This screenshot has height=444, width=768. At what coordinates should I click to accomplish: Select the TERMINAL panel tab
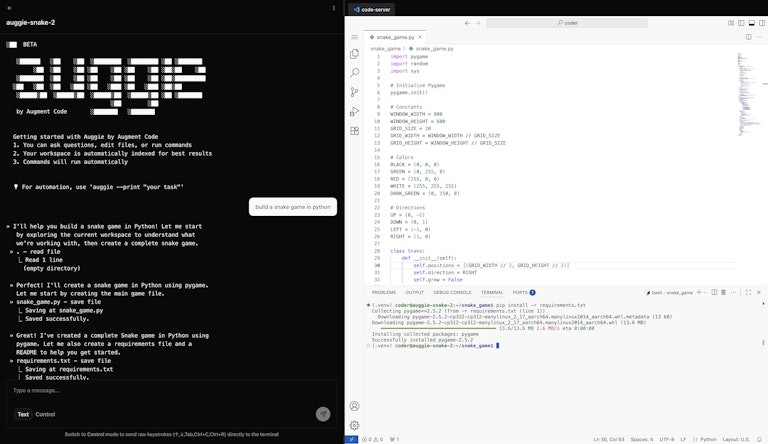[x=492, y=293]
